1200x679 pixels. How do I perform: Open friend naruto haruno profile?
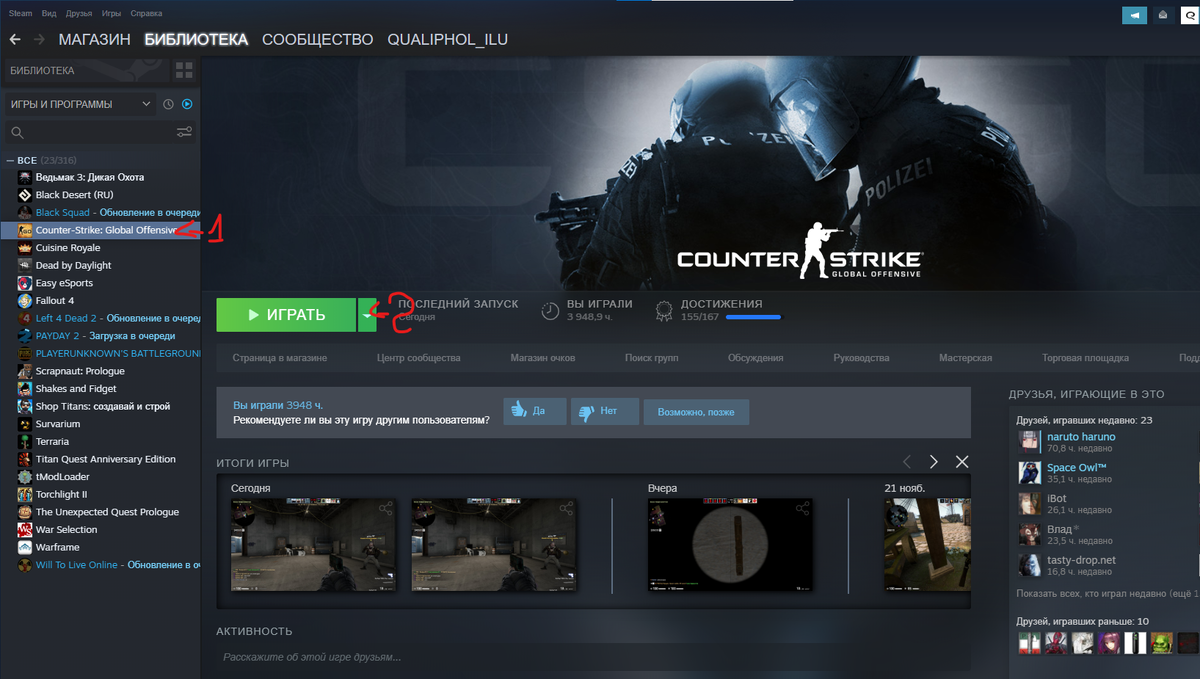pos(1080,437)
